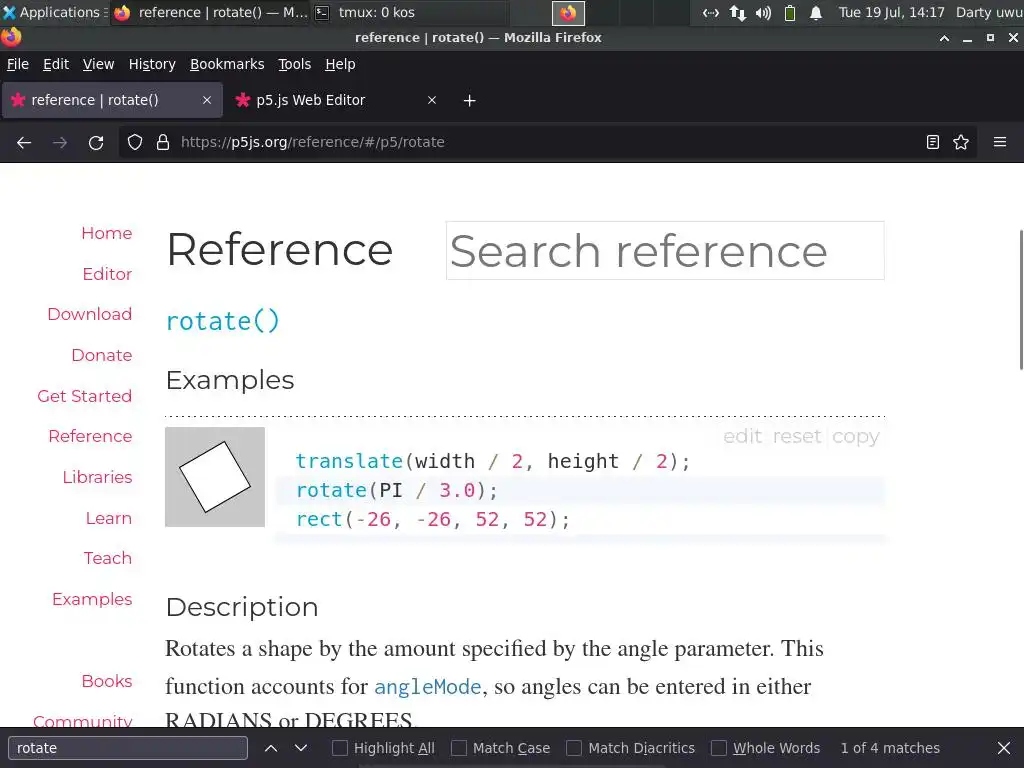Focus the Search reference field
Image resolution: width=1024 pixels, height=768 pixels.
[665, 251]
